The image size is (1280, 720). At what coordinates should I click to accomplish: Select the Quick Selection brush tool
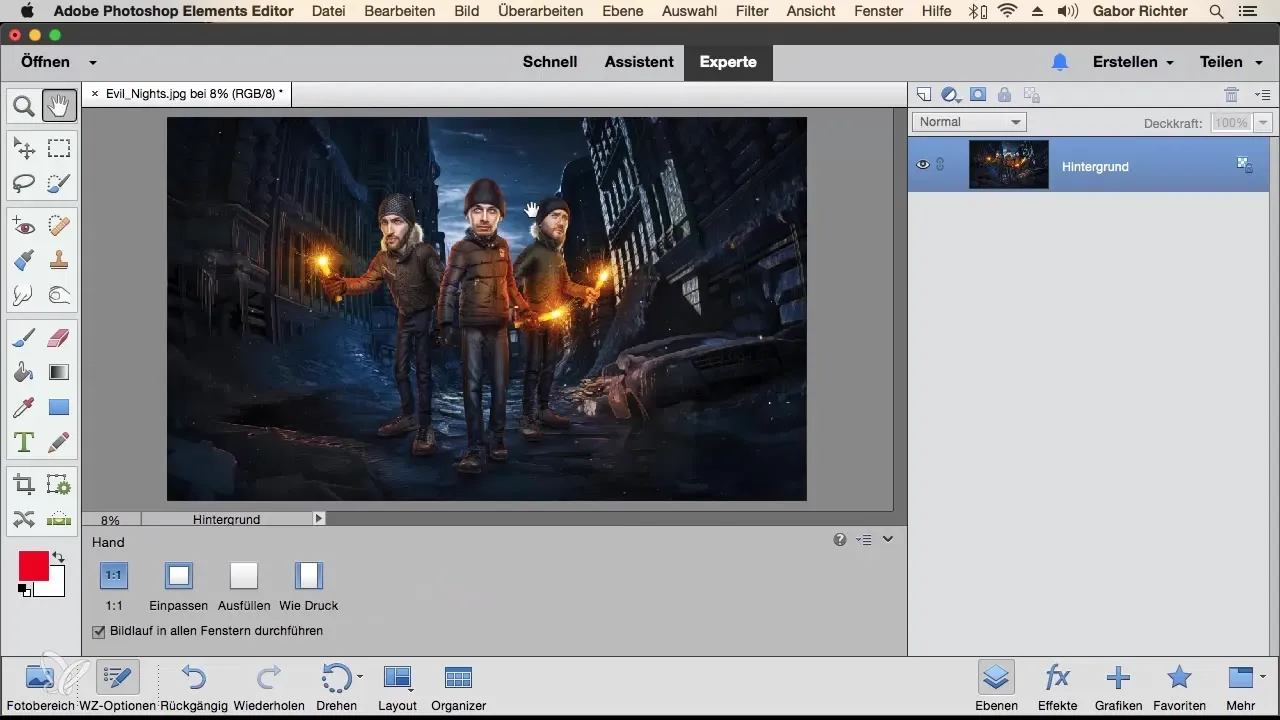[59, 183]
